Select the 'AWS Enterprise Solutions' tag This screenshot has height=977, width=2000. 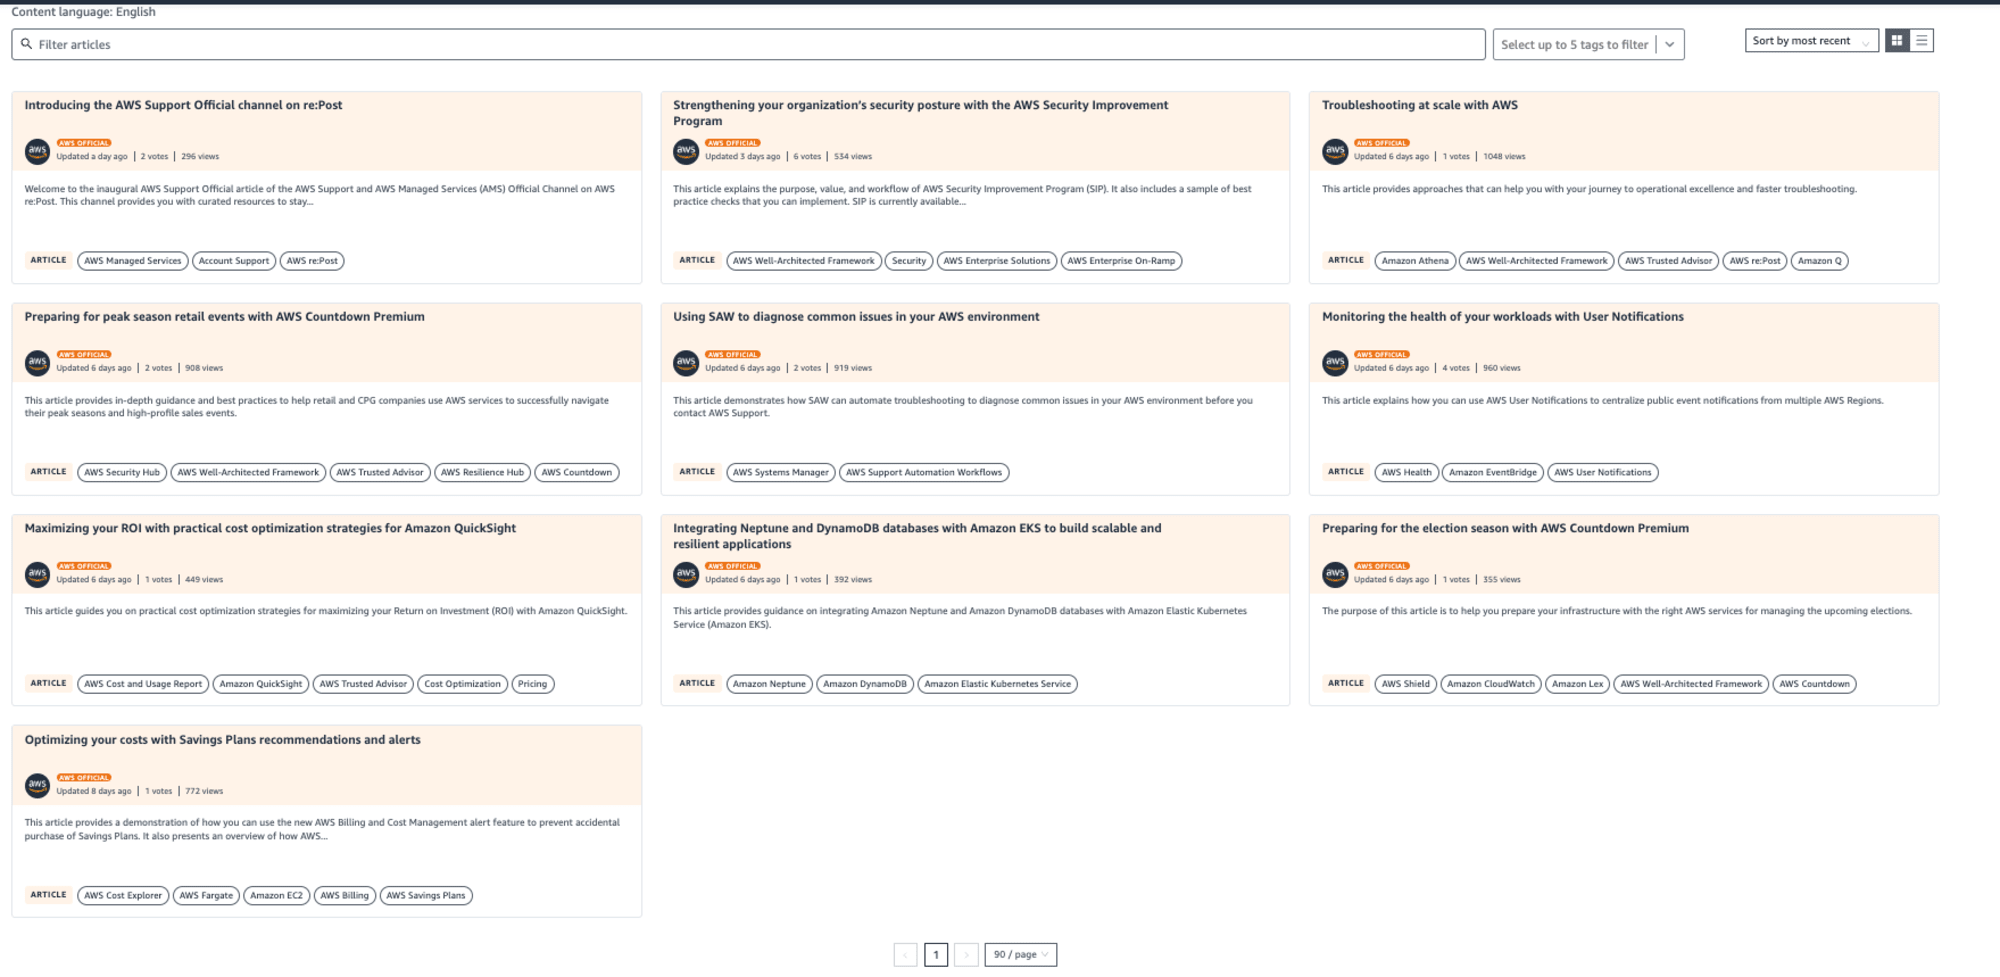point(997,261)
